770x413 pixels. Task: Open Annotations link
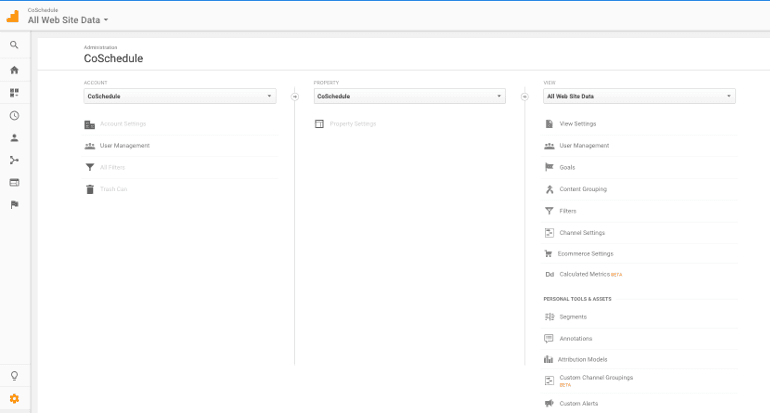(x=576, y=338)
